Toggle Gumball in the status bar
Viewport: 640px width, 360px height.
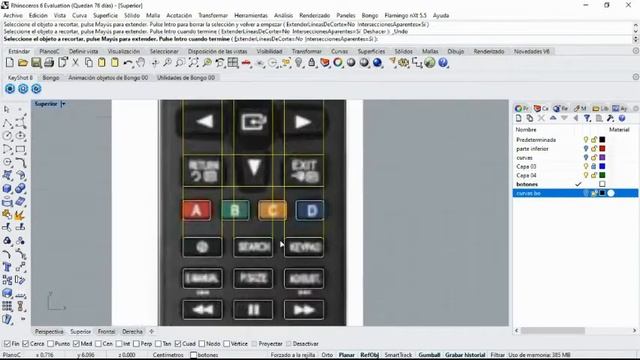click(x=429, y=355)
